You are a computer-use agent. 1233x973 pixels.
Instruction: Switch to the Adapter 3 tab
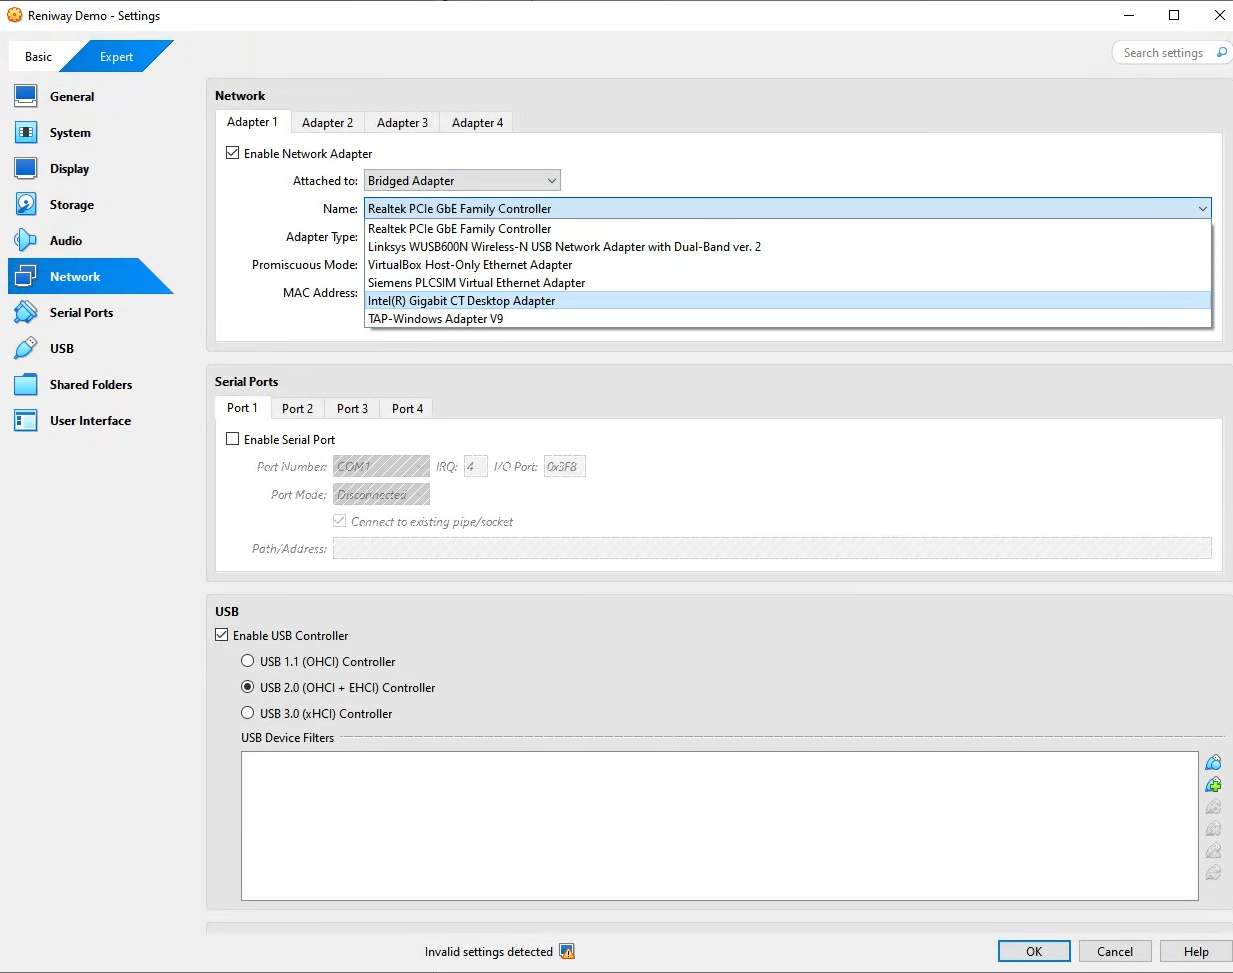click(x=402, y=123)
